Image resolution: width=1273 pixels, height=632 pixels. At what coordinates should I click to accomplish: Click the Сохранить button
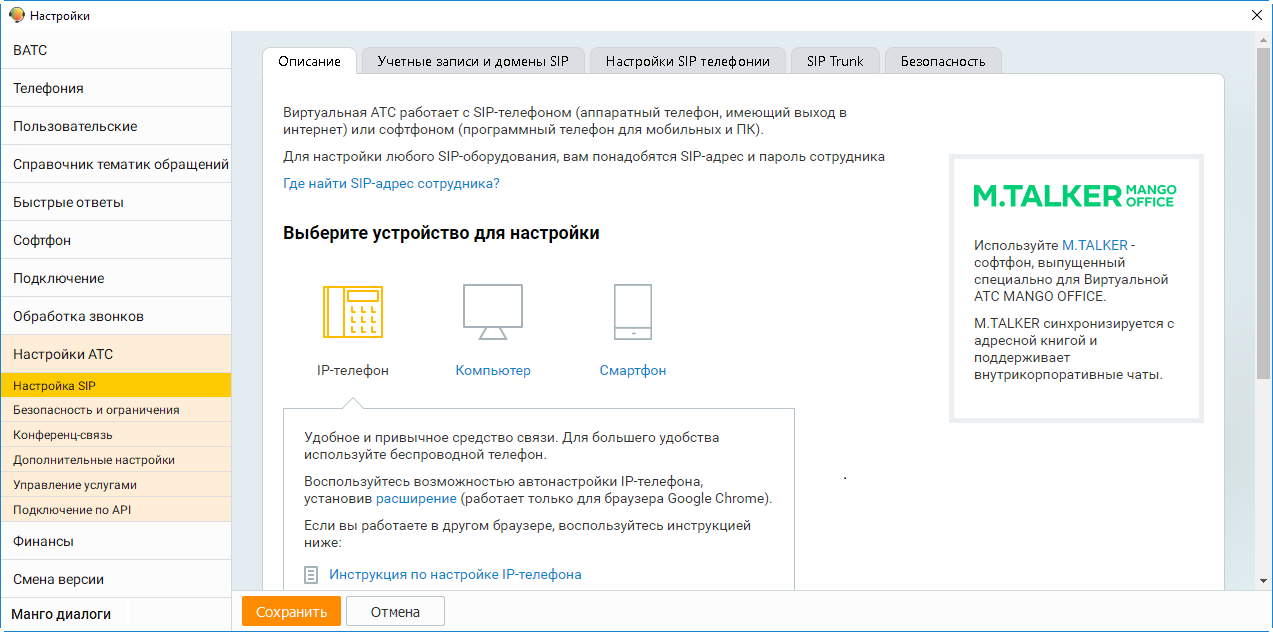pos(291,612)
